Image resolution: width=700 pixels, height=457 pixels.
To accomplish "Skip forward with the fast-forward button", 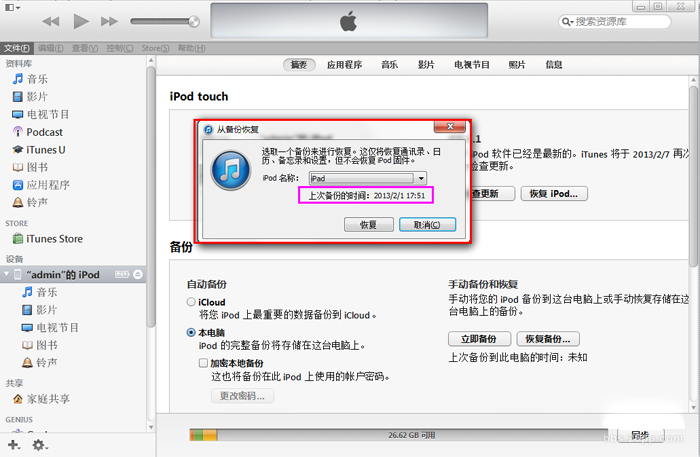I will tap(109, 21).
